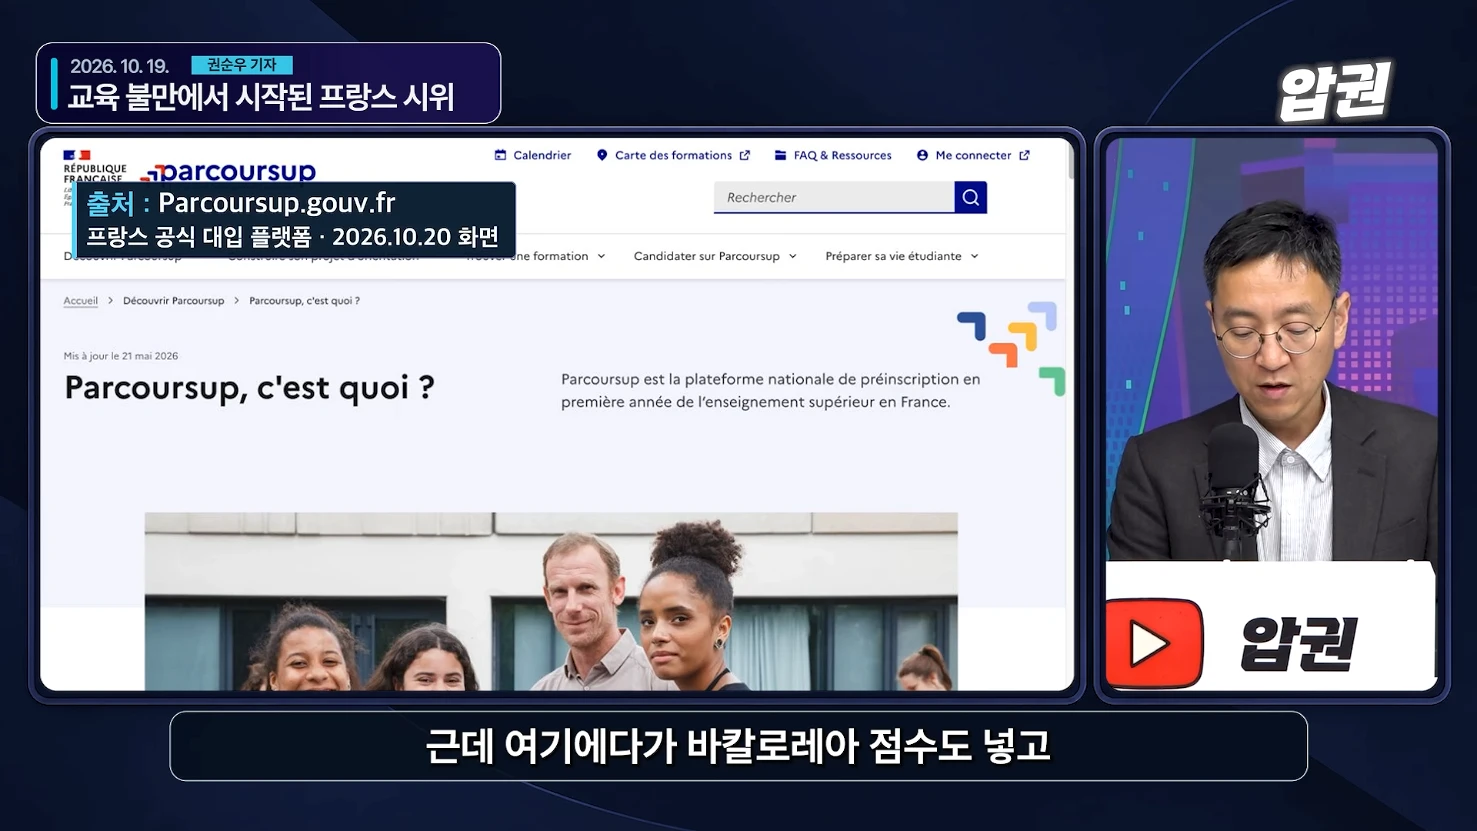Click the 압권 banner text below presenter
Screen dimensions: 1477x831
click(x=1298, y=643)
